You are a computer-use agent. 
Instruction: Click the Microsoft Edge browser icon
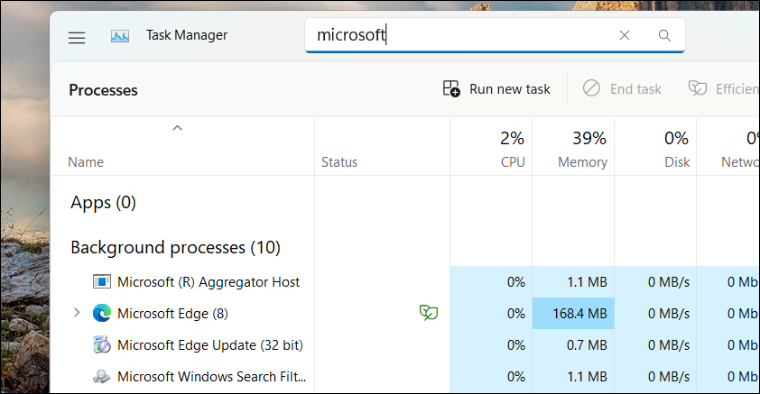pyautogui.click(x=102, y=314)
